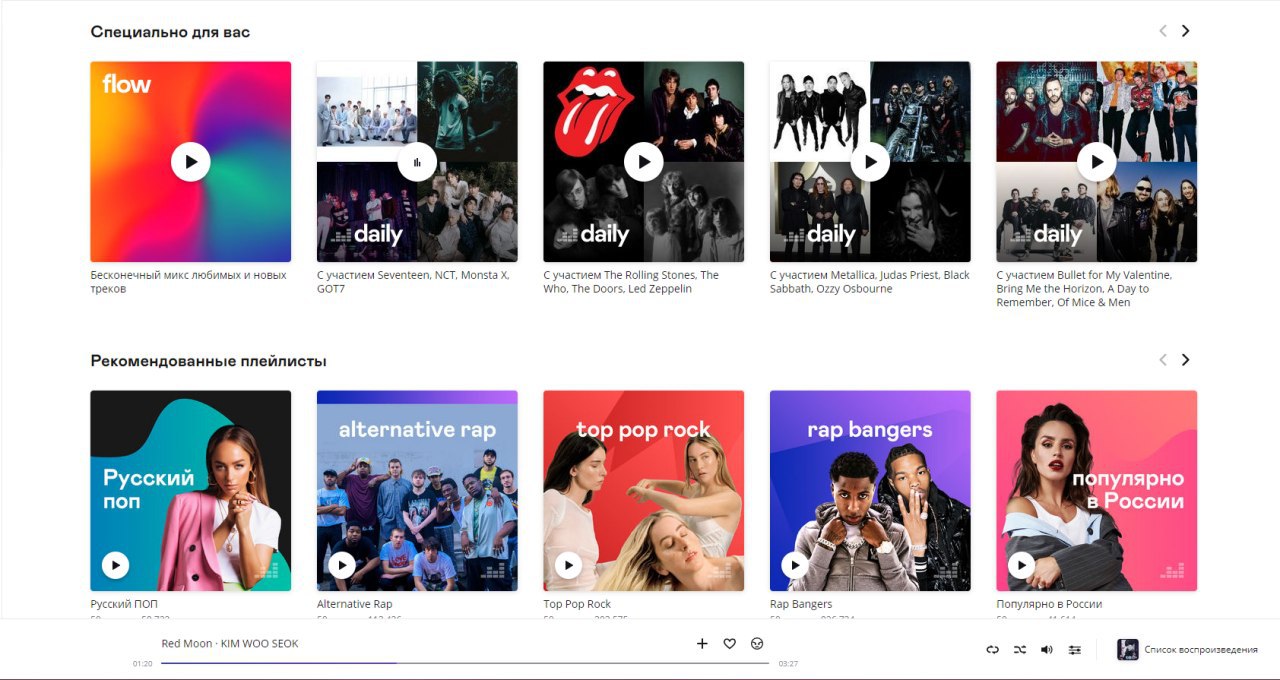Like the current track with the heart
This screenshot has height=680, width=1280.
coord(730,644)
